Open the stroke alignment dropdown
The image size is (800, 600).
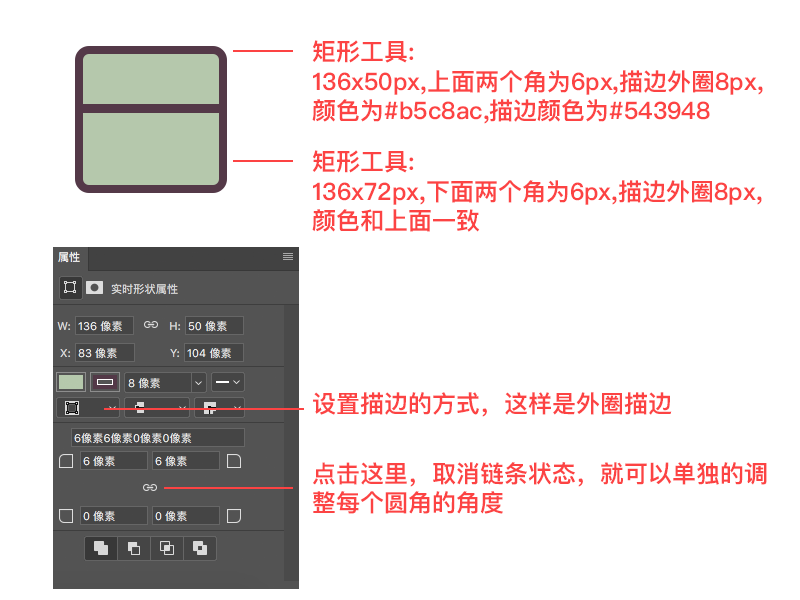click(88, 408)
